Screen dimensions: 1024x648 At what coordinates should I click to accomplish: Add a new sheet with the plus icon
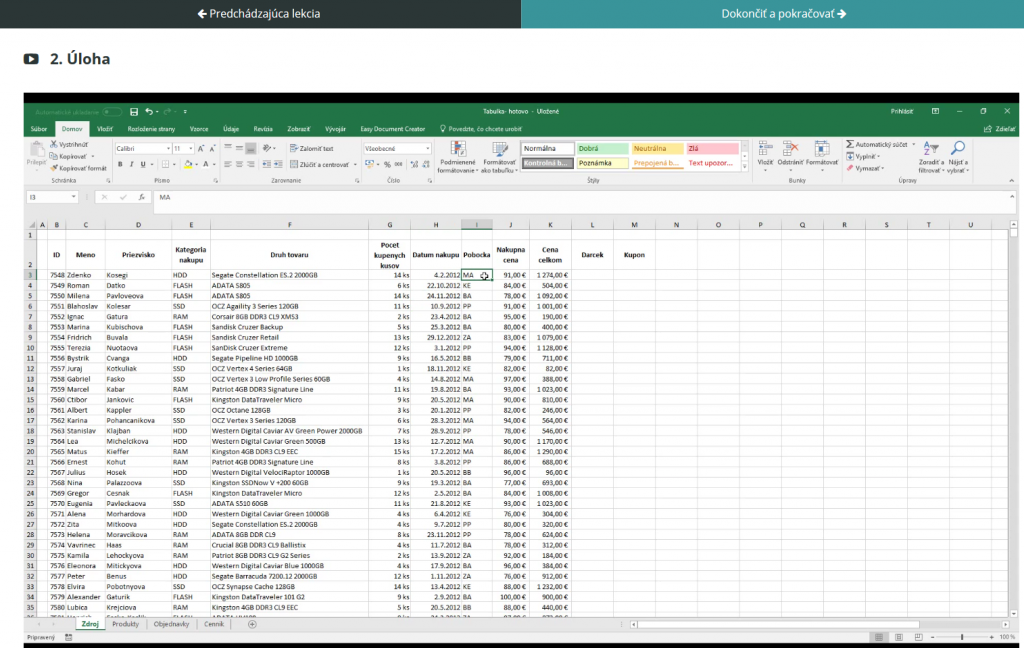253,624
